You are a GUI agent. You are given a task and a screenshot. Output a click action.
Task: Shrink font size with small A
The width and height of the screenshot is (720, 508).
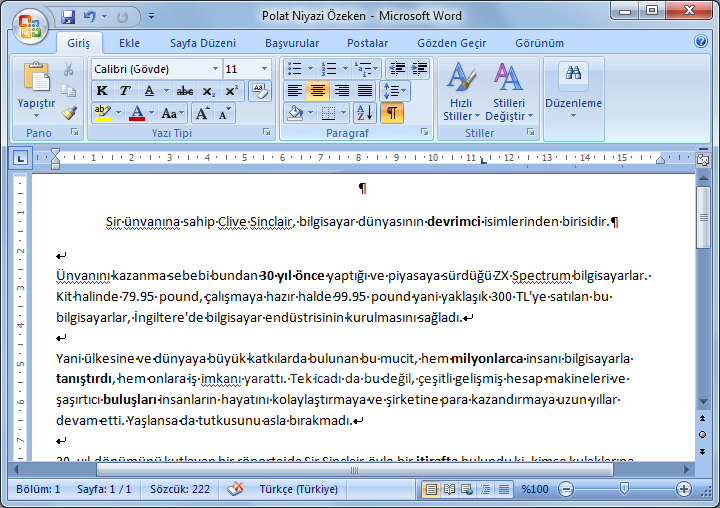coord(224,113)
